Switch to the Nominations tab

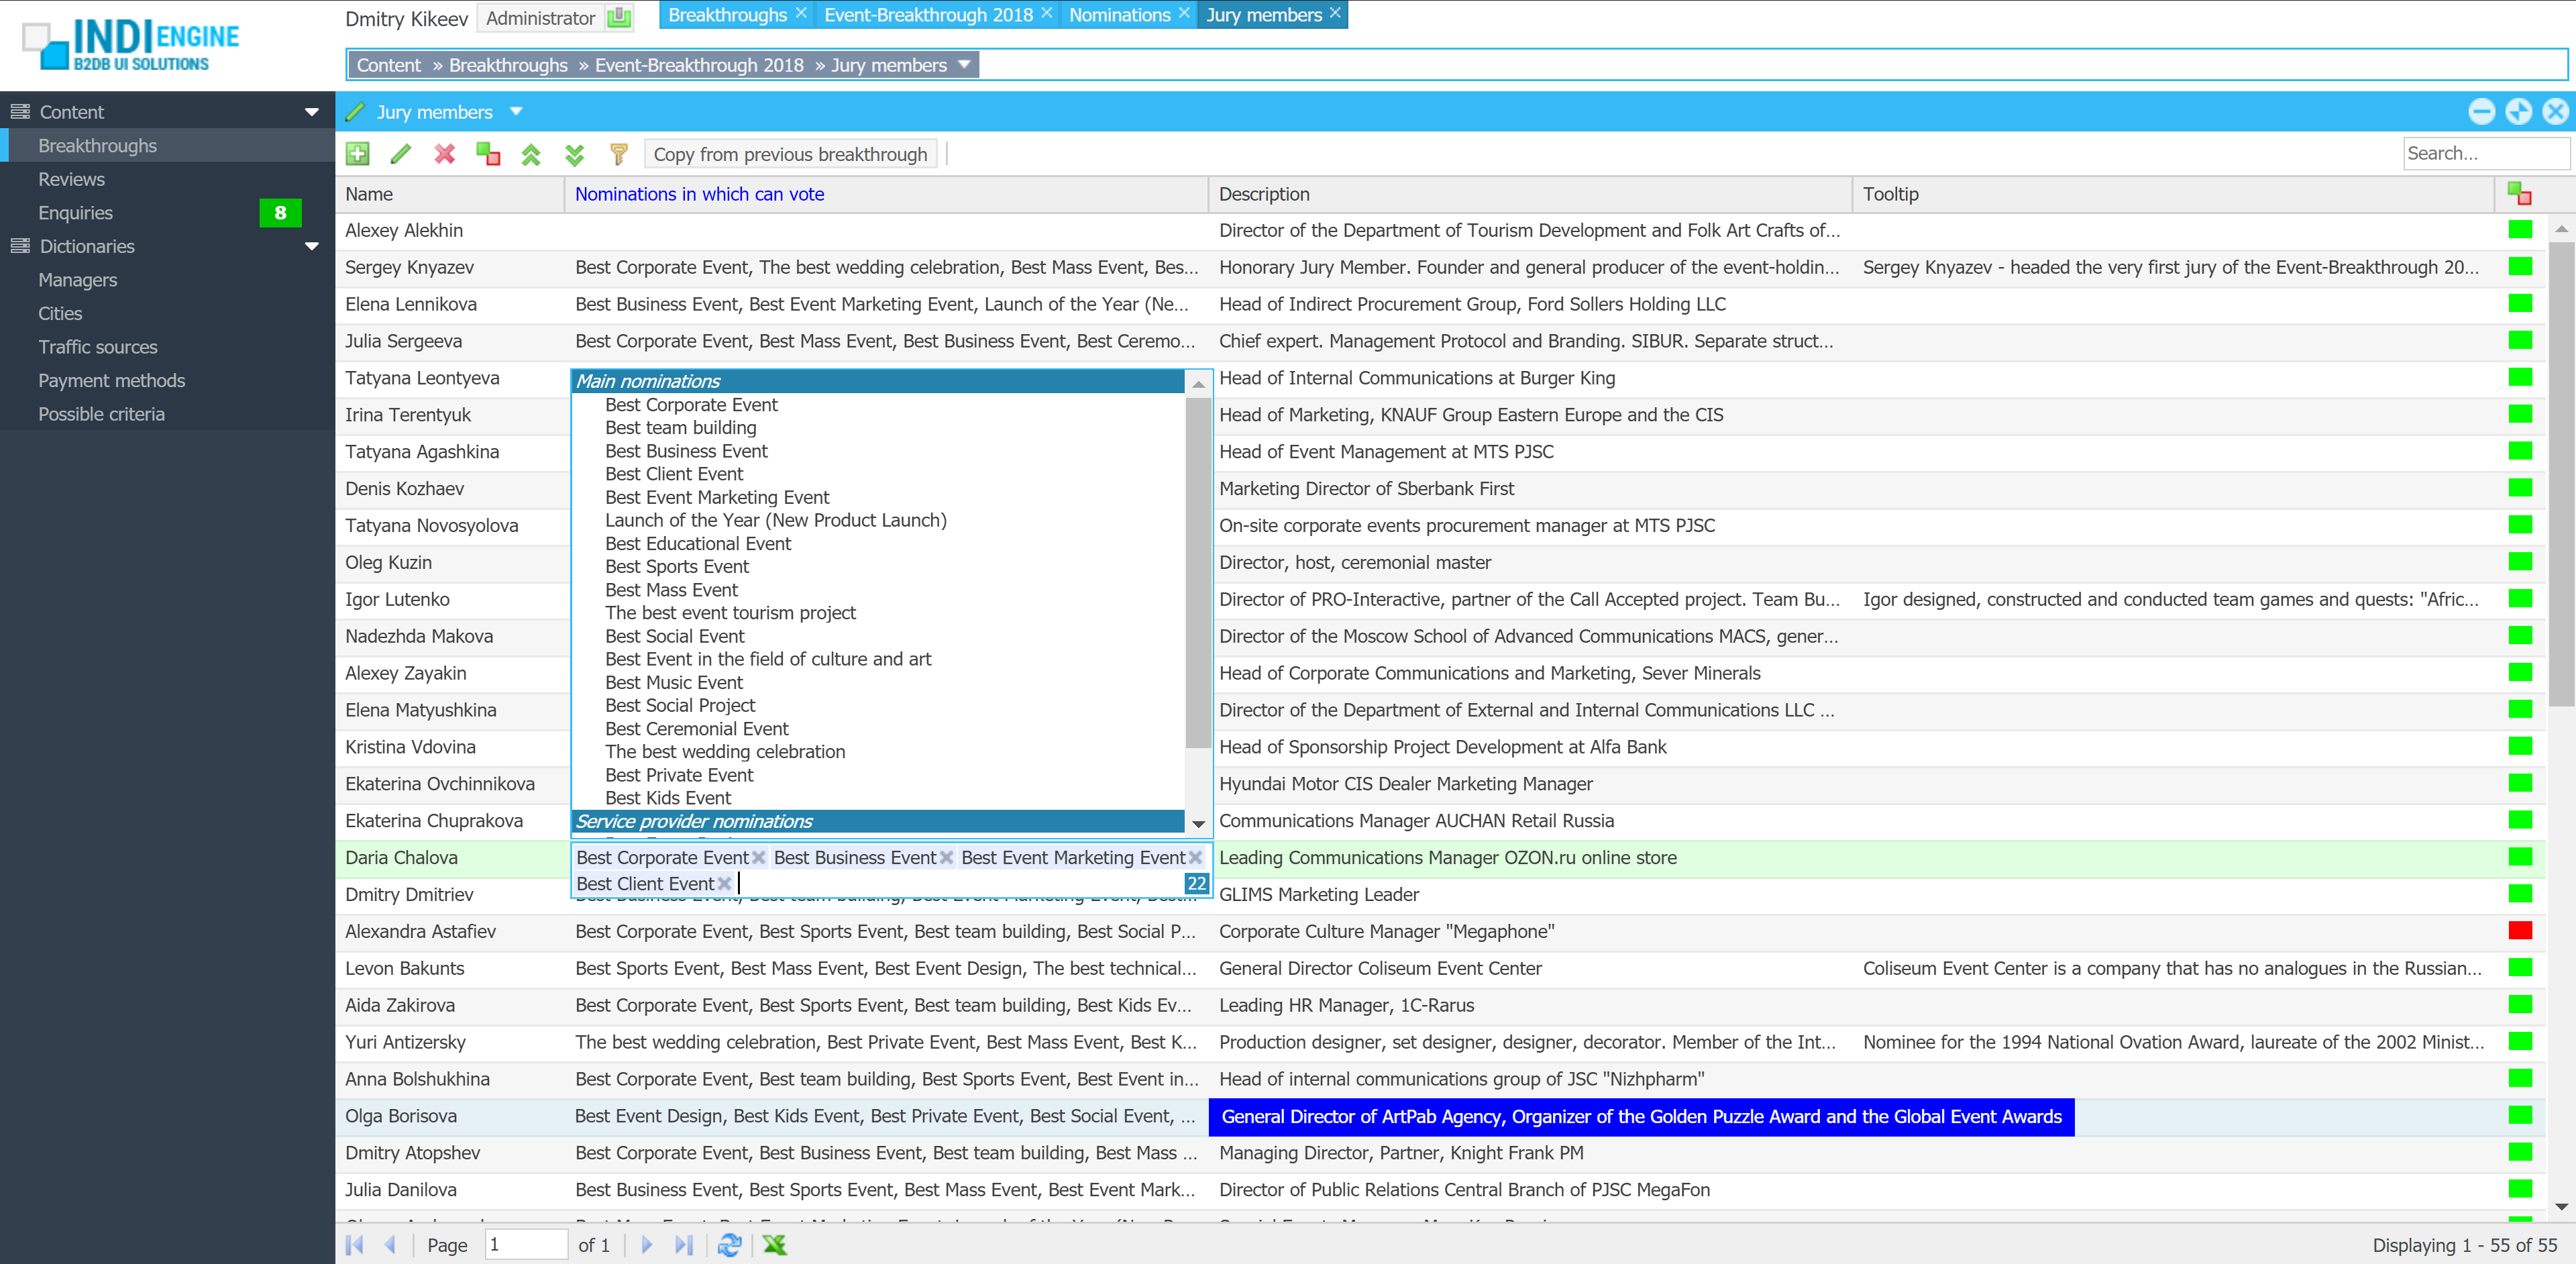pyautogui.click(x=1119, y=15)
